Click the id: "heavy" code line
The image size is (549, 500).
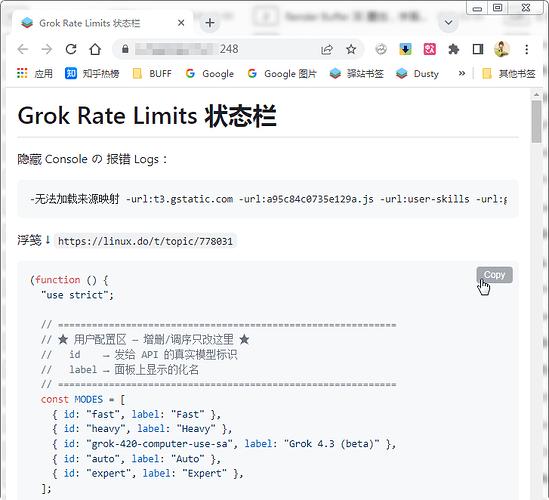pyautogui.click(x=142, y=429)
